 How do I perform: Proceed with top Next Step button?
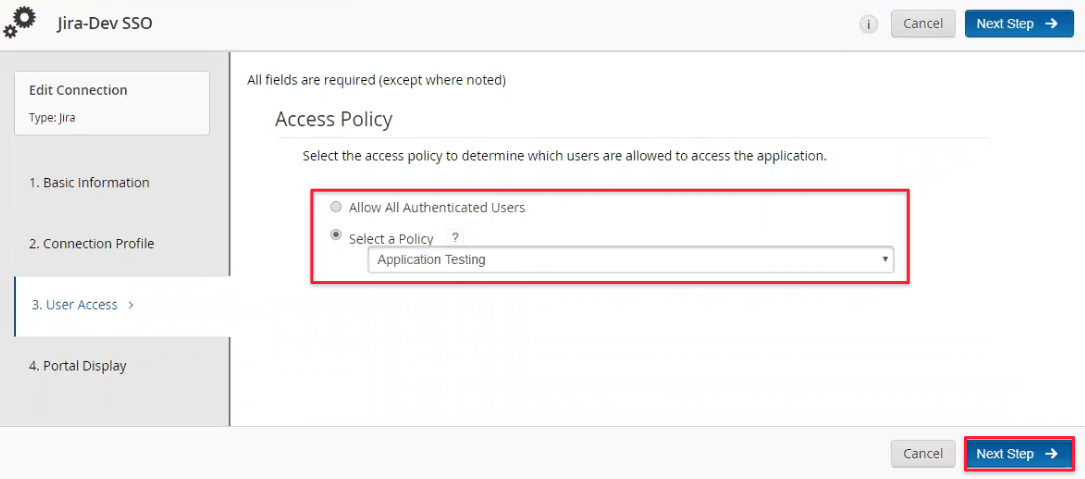pos(1019,24)
